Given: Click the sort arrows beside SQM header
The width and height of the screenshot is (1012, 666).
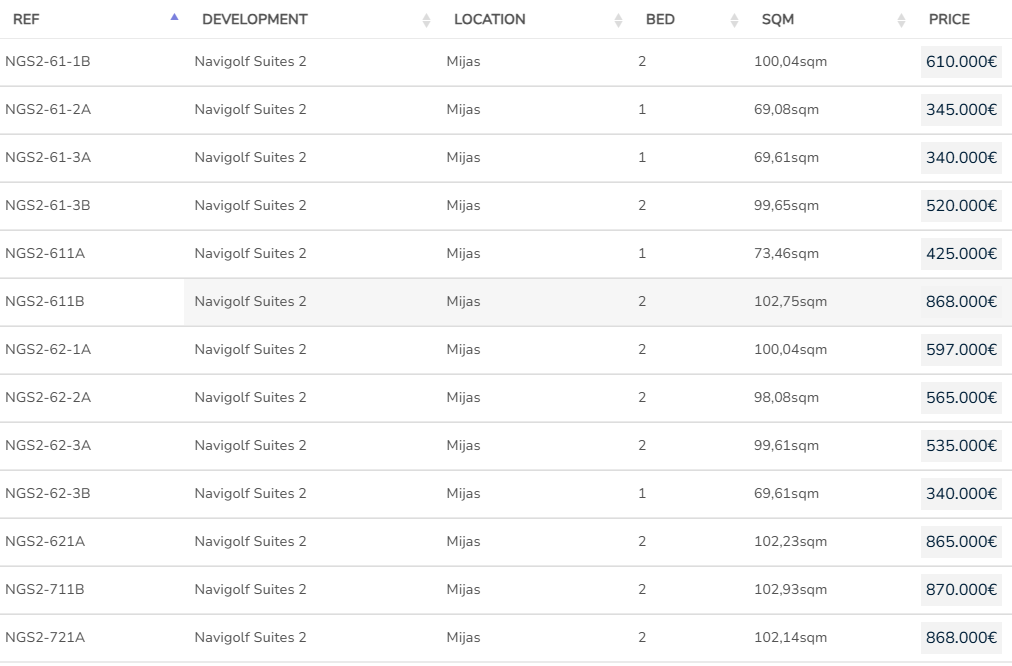Looking at the screenshot, I should click(x=901, y=20).
